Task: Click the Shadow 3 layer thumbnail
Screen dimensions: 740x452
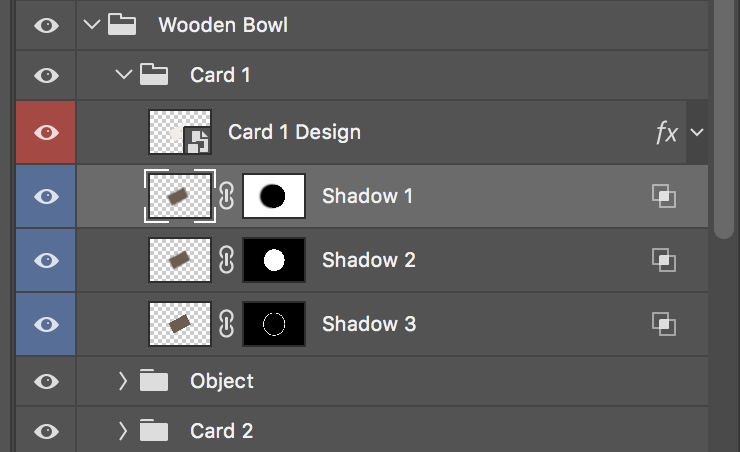Action: click(180, 324)
